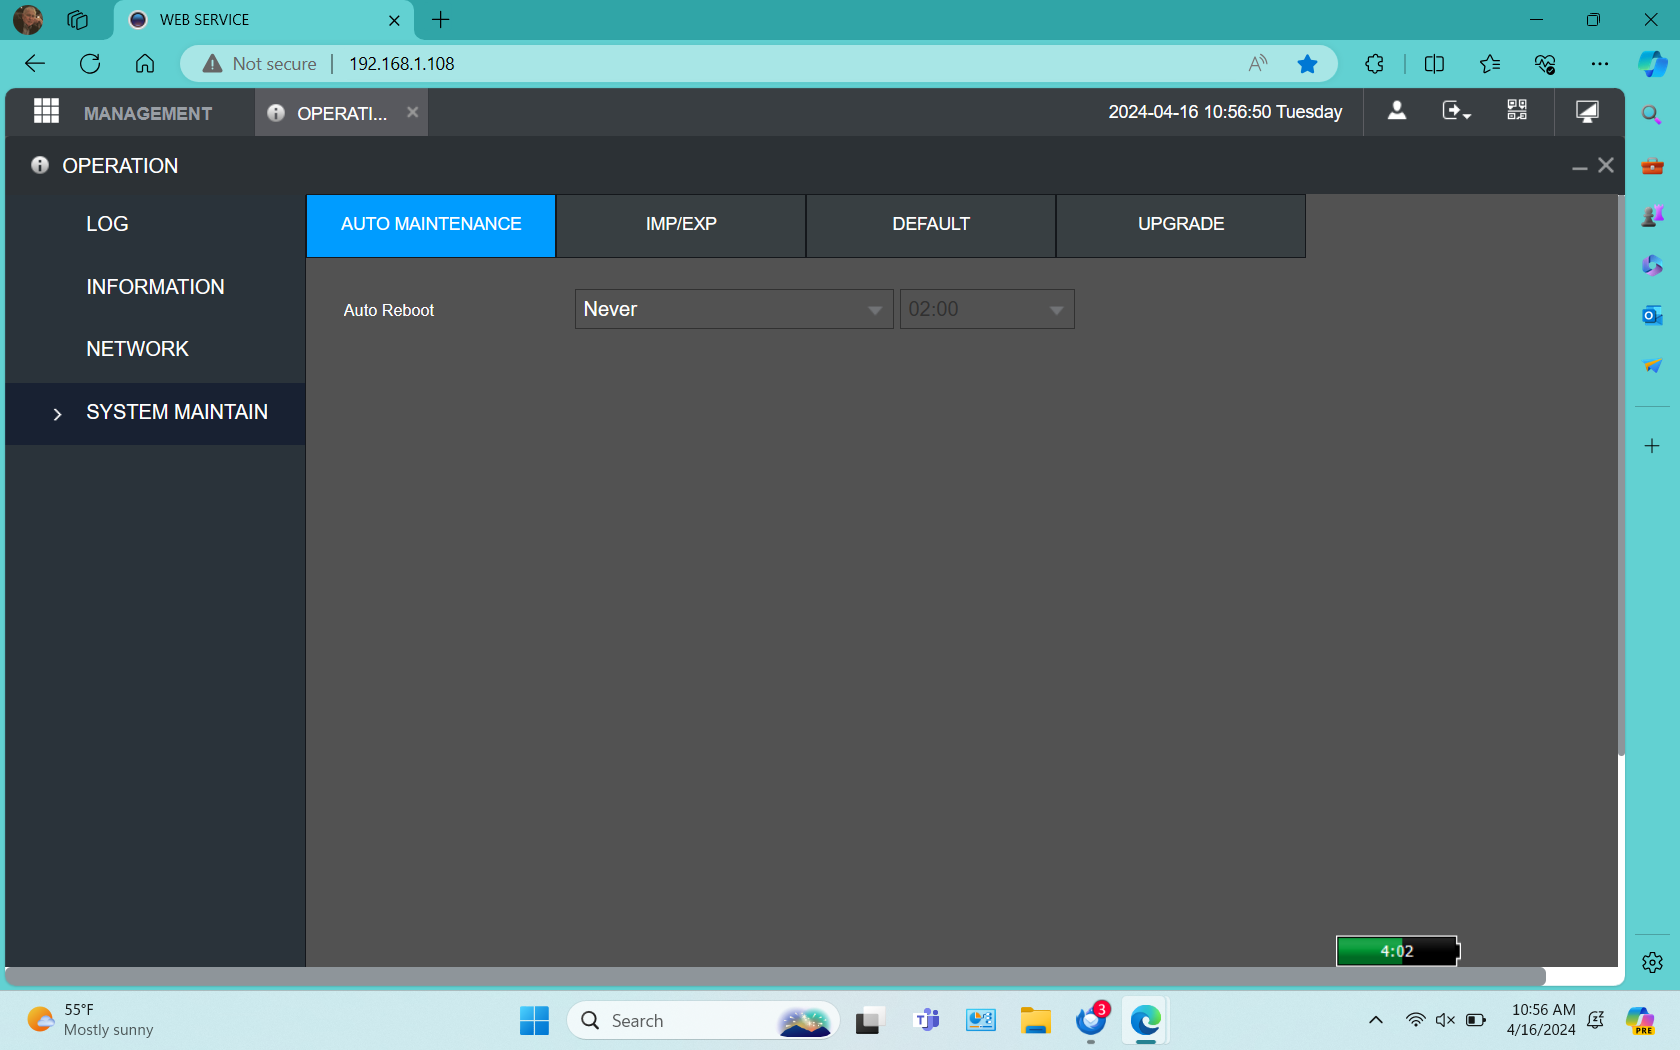The image size is (1680, 1050).
Task: Close the OPERATI... app tab
Action: (x=412, y=112)
